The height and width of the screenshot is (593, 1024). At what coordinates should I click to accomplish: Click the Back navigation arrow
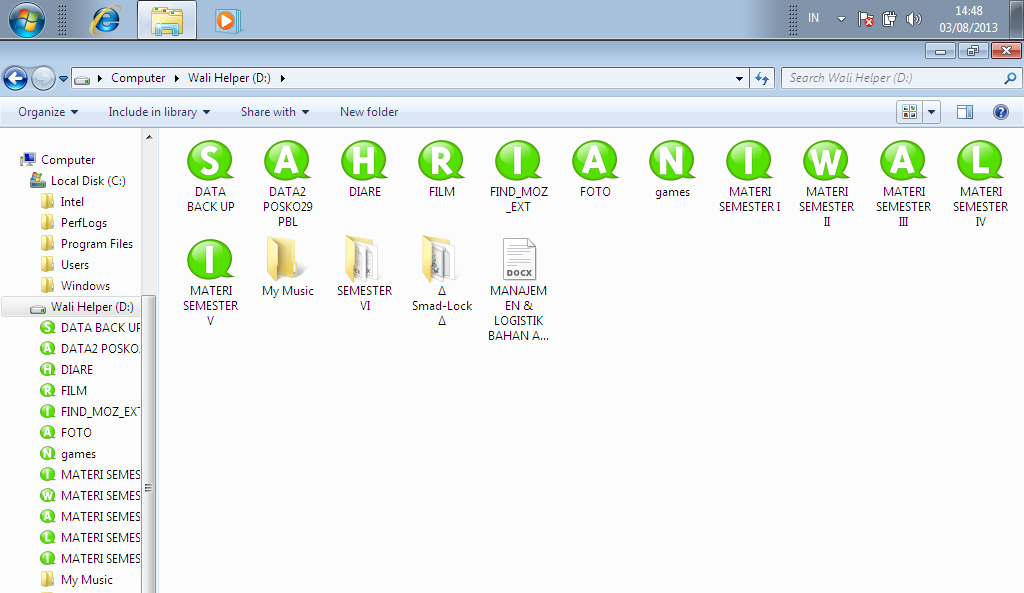click(x=16, y=78)
